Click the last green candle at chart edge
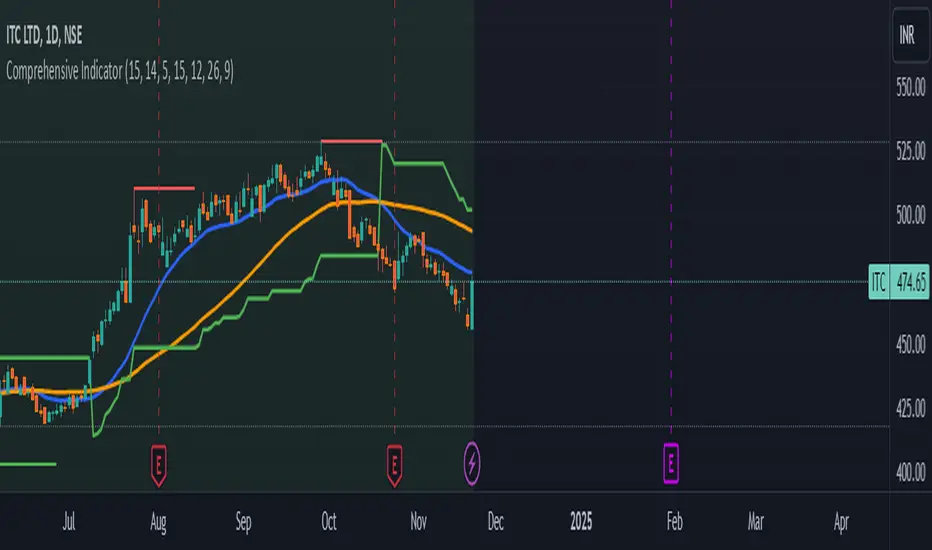Viewport: 932px width, 550px height. pyautogui.click(x=472, y=304)
